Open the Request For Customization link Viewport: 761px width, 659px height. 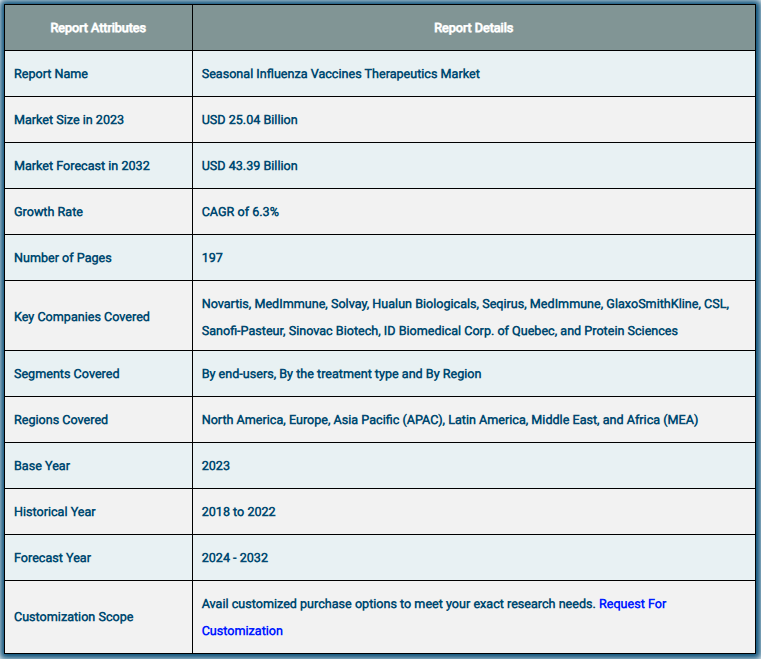click(x=632, y=604)
